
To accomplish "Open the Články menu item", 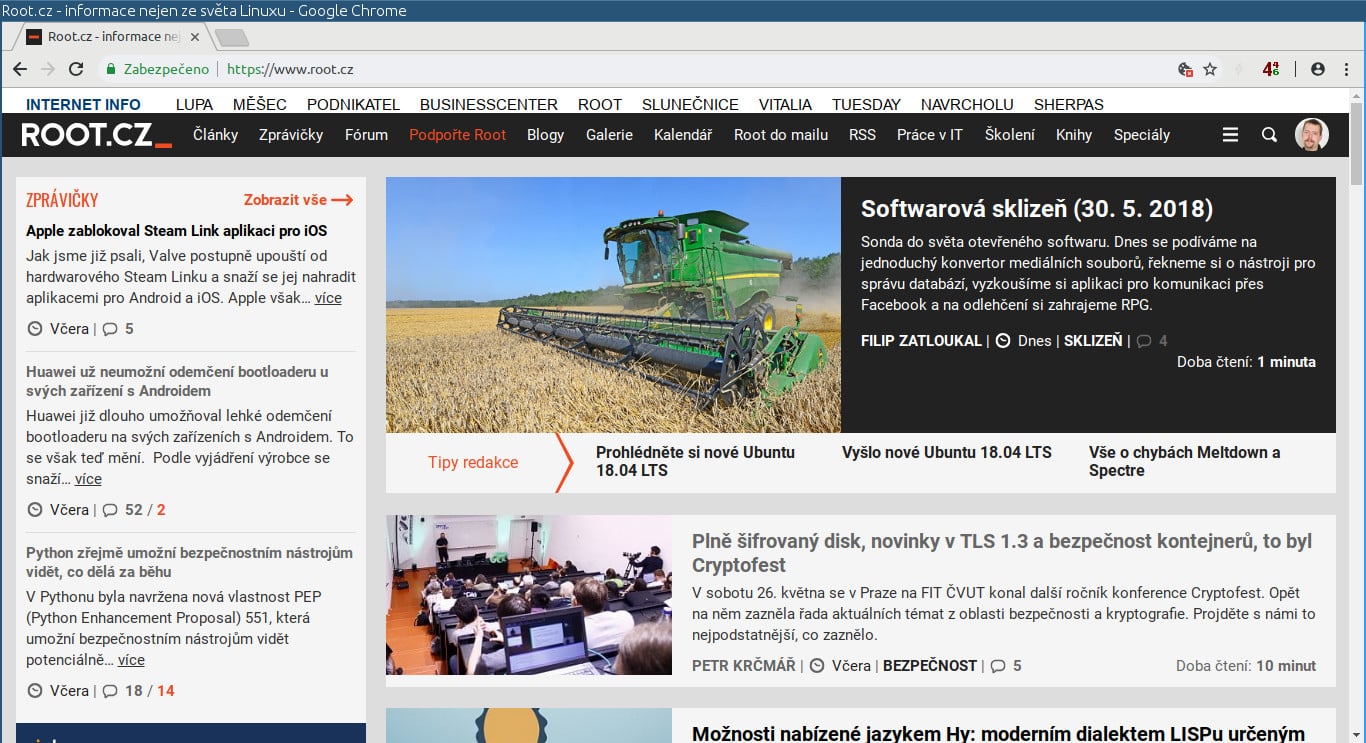I will pos(215,135).
